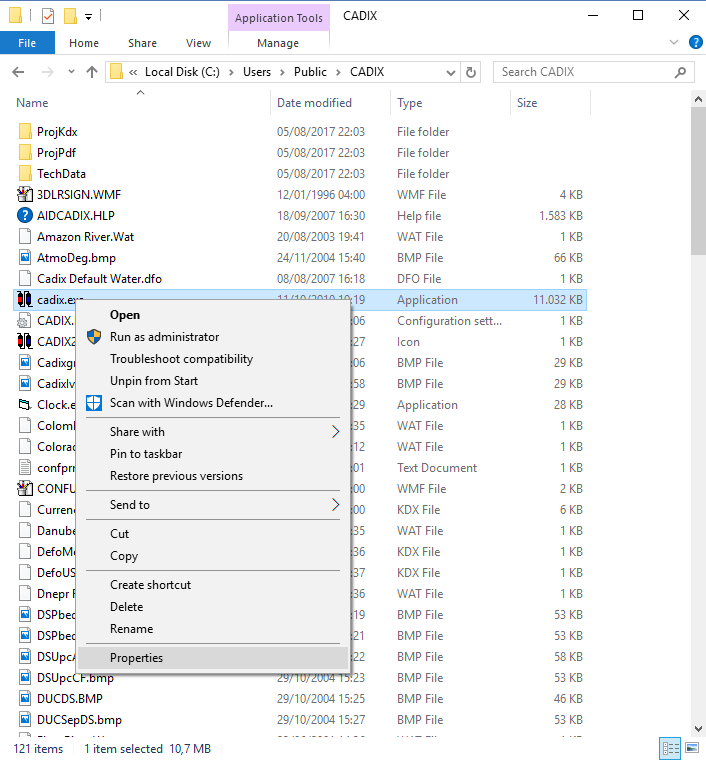Choose Restore previous versions

click(x=176, y=475)
